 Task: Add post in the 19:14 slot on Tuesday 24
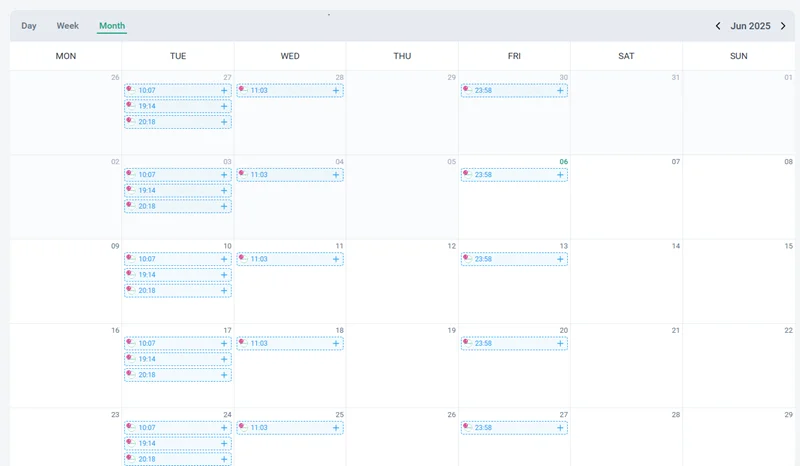(x=224, y=444)
